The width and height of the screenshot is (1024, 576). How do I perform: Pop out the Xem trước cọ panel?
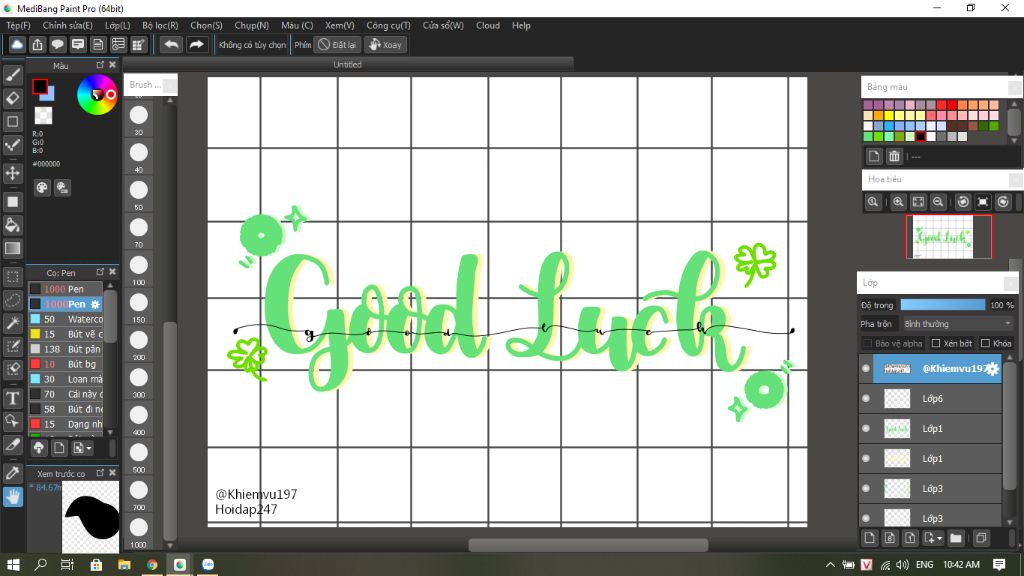point(100,473)
